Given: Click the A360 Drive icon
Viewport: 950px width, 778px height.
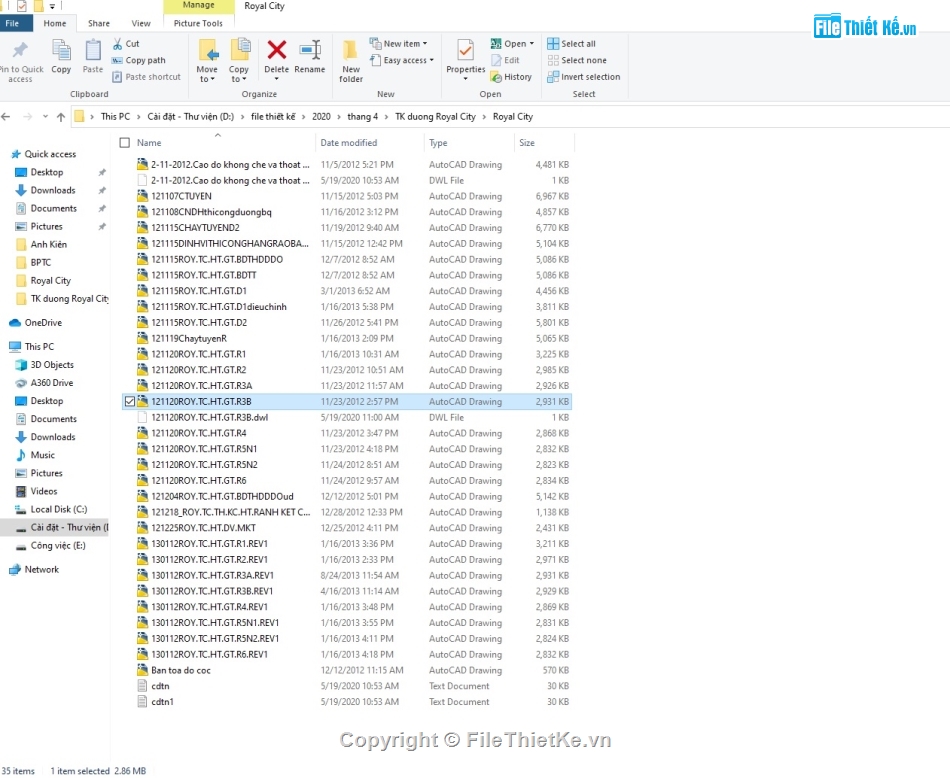Looking at the screenshot, I should (x=21, y=383).
